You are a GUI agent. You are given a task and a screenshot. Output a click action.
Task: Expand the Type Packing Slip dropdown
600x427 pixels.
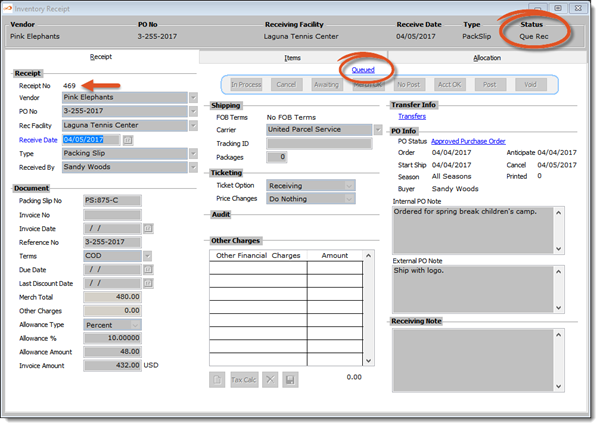[x=194, y=154]
